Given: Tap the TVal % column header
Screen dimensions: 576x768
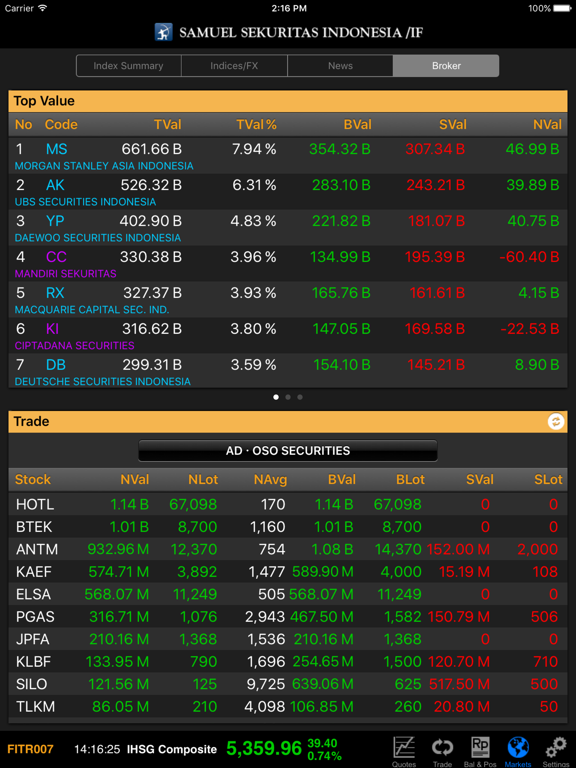Looking at the screenshot, I should (257, 124).
